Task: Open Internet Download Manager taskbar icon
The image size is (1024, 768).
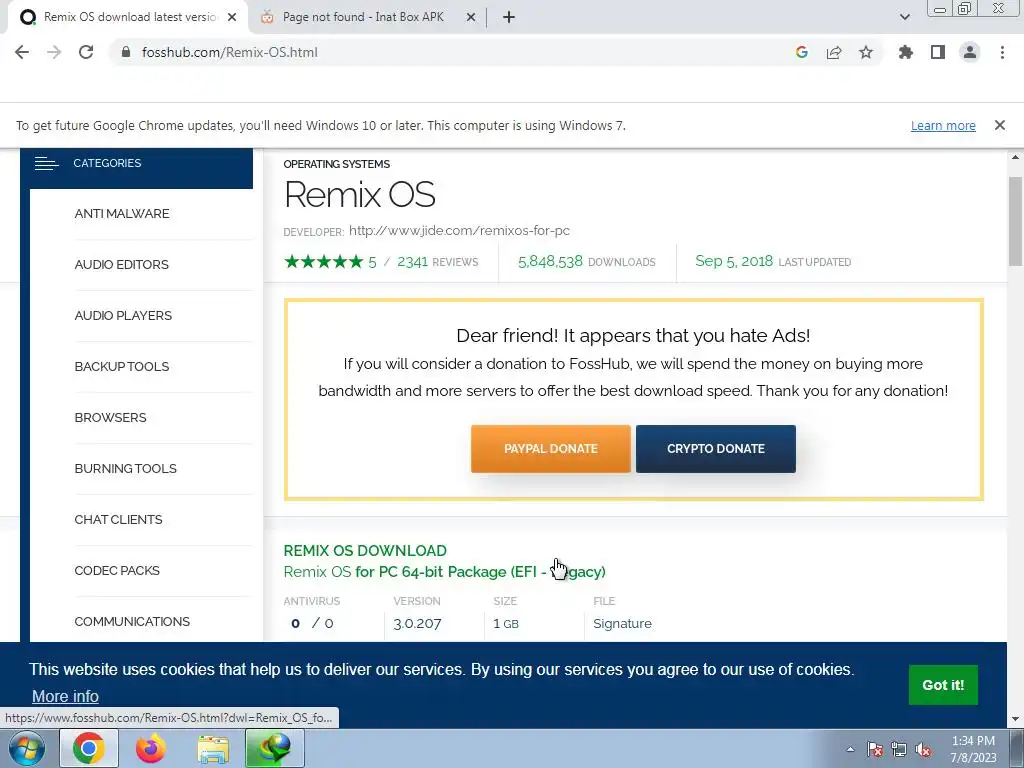Action: [274, 748]
